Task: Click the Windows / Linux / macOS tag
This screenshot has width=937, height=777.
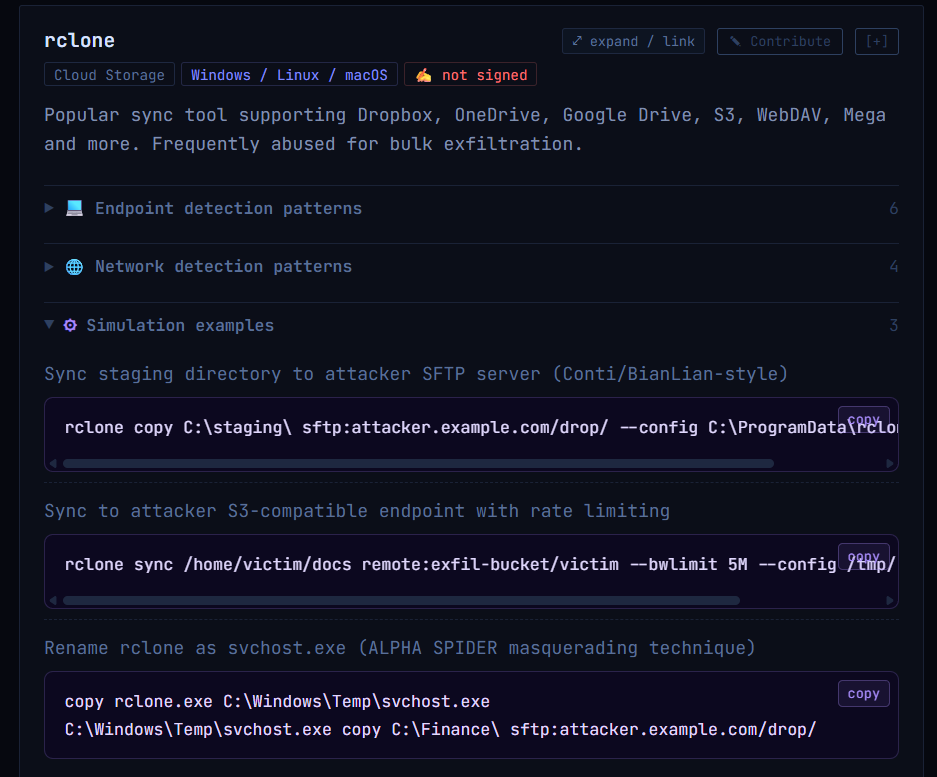Action: click(289, 75)
